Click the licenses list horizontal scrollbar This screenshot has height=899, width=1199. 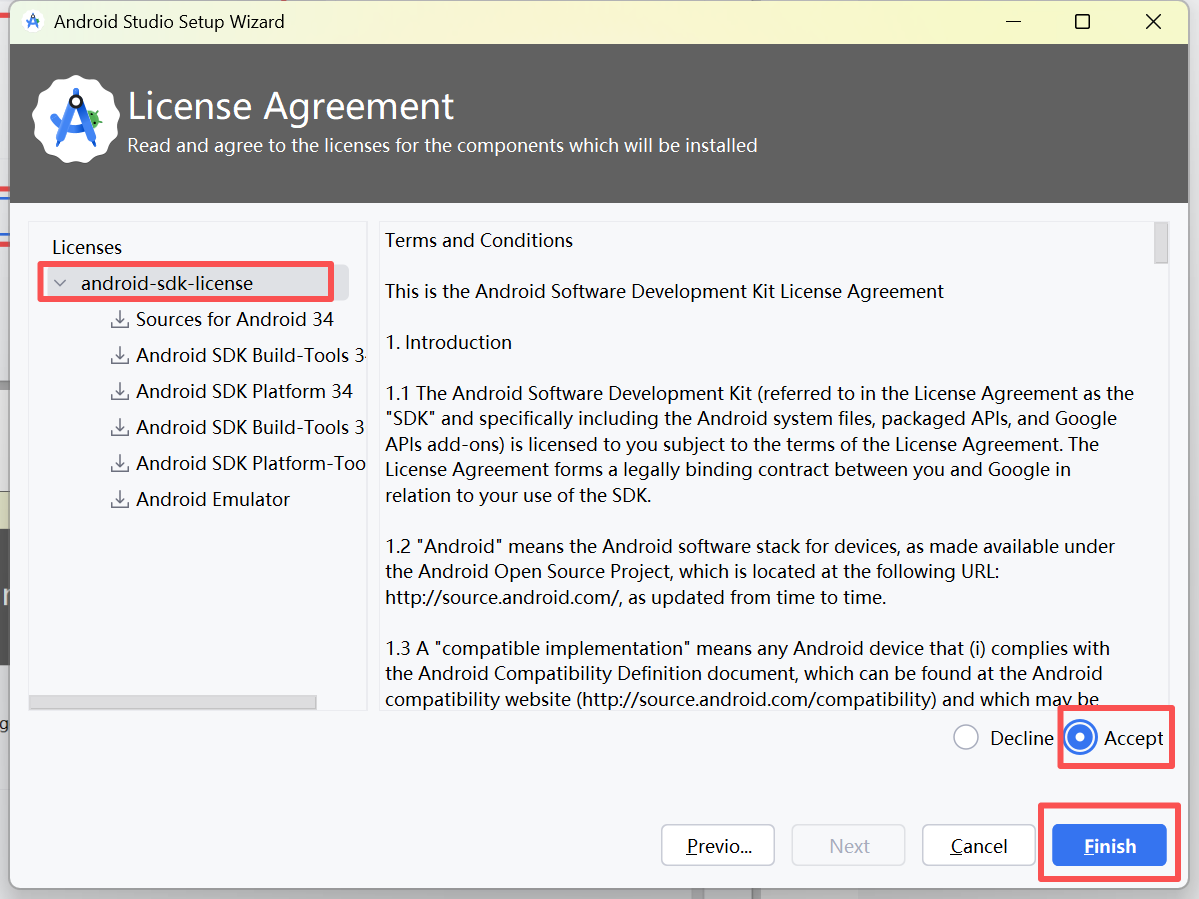[173, 703]
